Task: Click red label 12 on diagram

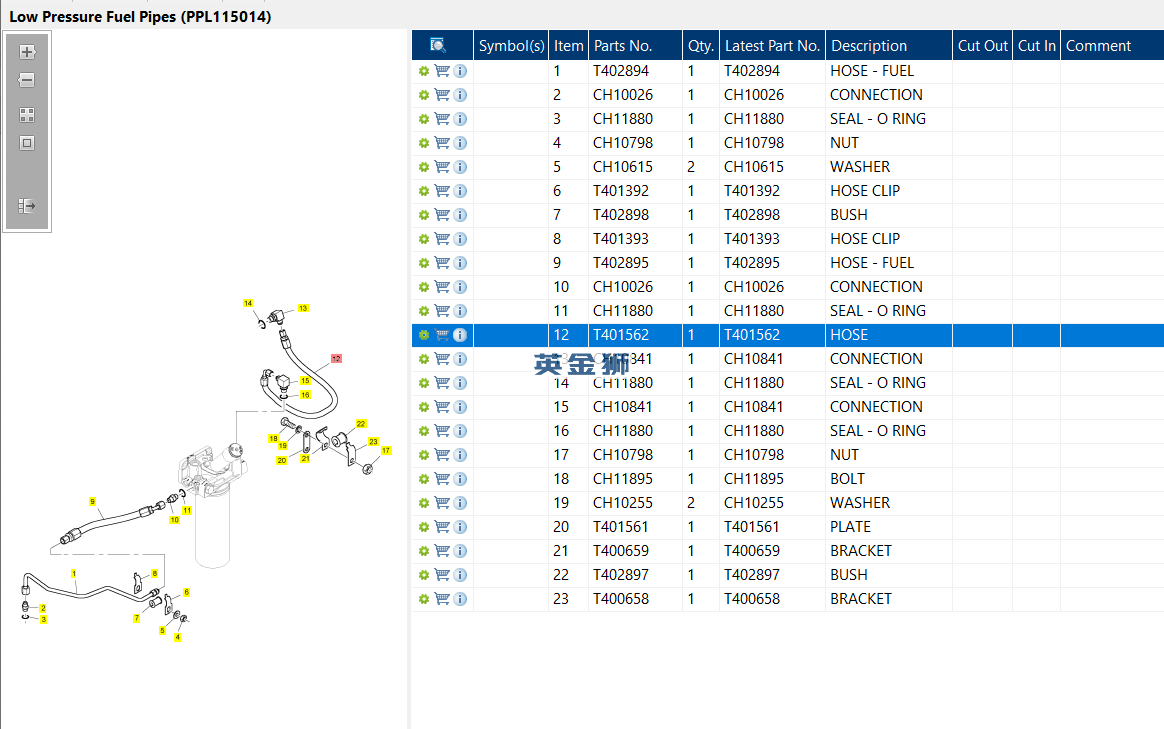Action: 336,359
